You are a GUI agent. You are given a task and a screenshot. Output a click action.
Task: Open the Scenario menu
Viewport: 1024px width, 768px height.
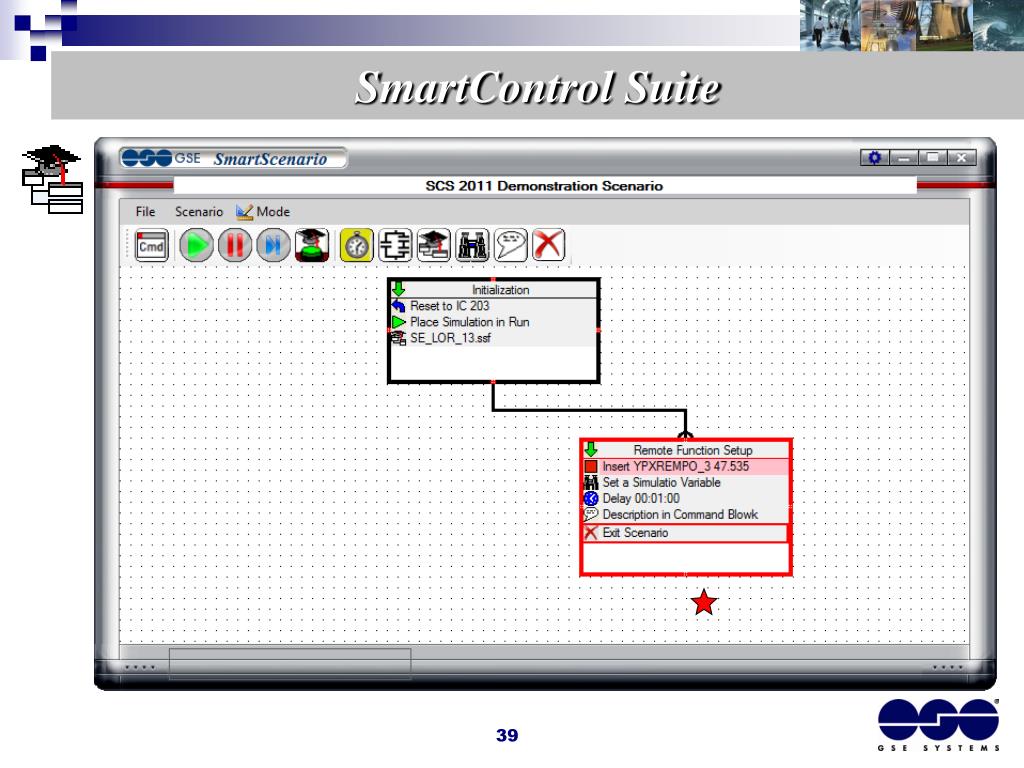click(199, 212)
